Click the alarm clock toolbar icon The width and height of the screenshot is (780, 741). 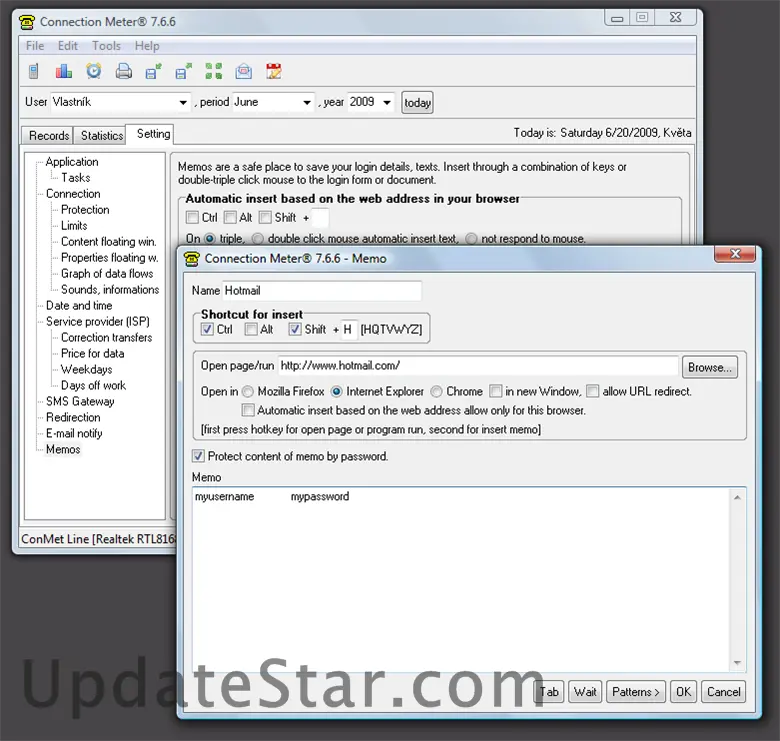[94, 71]
